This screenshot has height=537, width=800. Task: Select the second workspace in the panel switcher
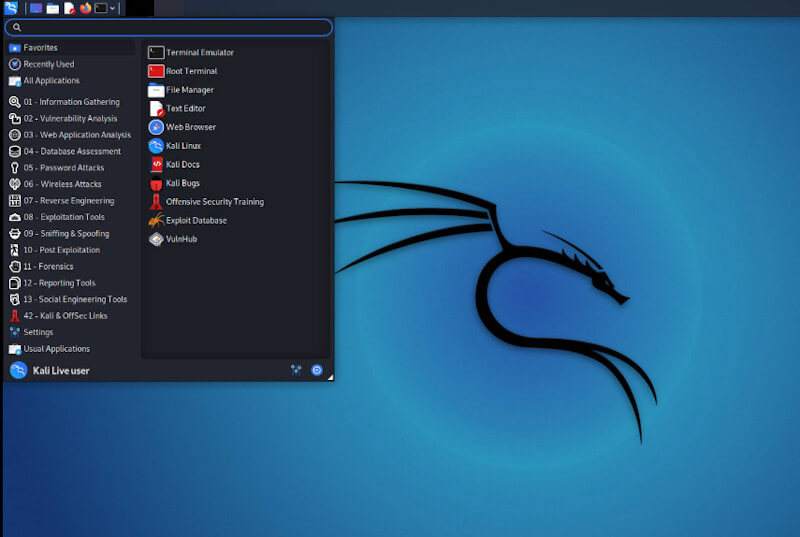(169, 8)
